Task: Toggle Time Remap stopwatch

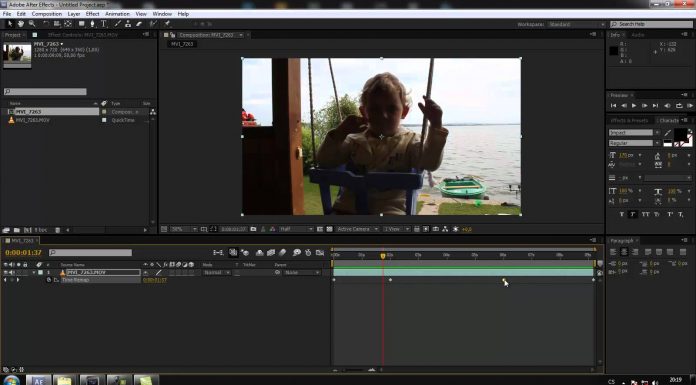Action: tap(49, 280)
